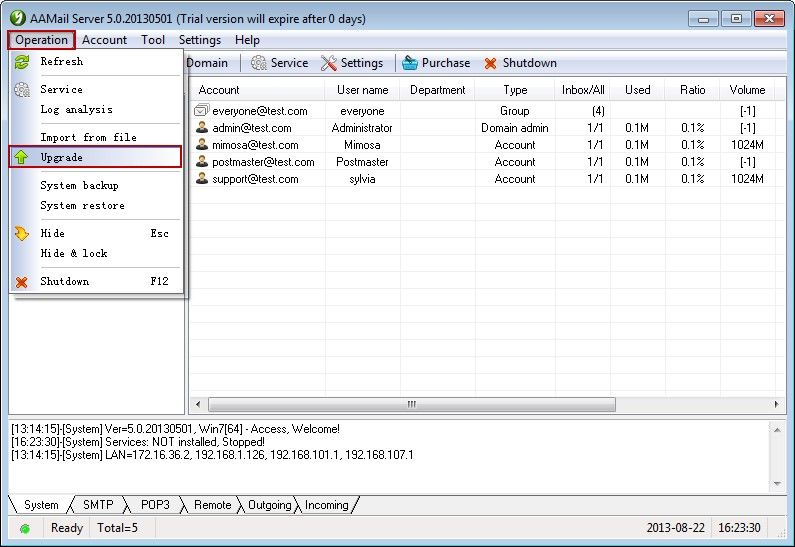The height and width of the screenshot is (547, 795).
Task: Click the Settings label in toolbar
Action: (362, 63)
